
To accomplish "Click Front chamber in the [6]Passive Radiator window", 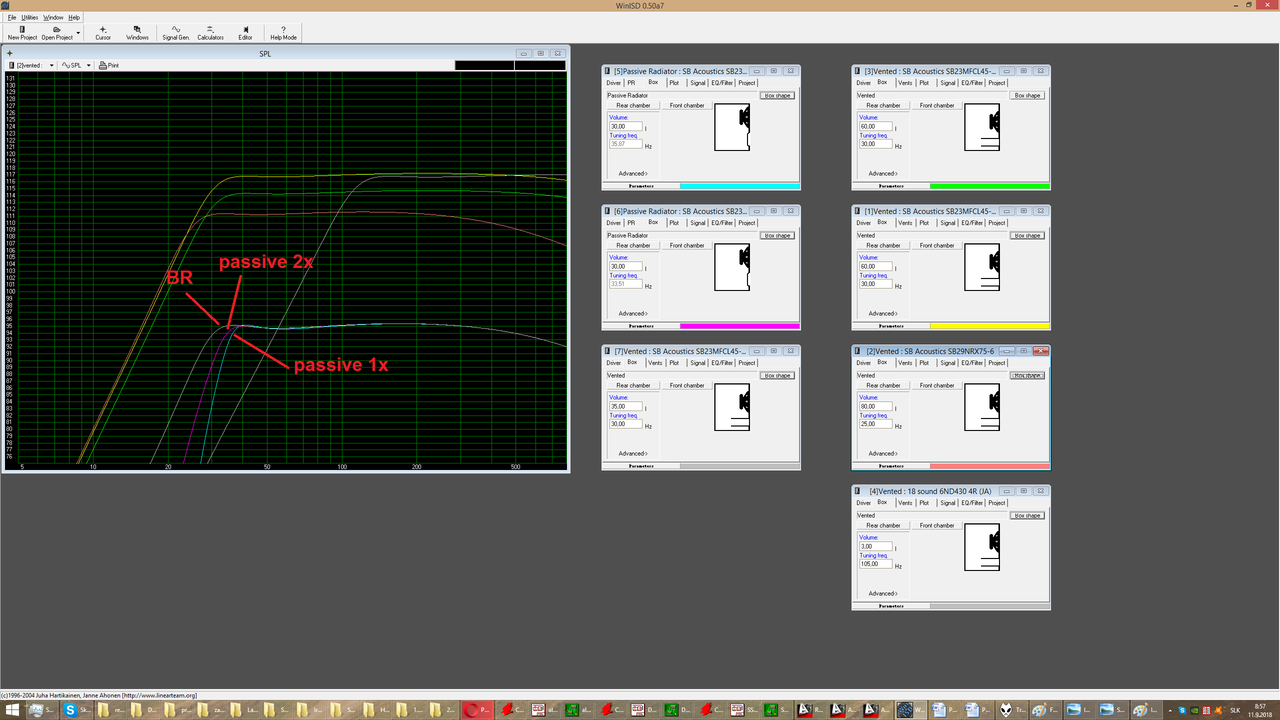I will (687, 245).
